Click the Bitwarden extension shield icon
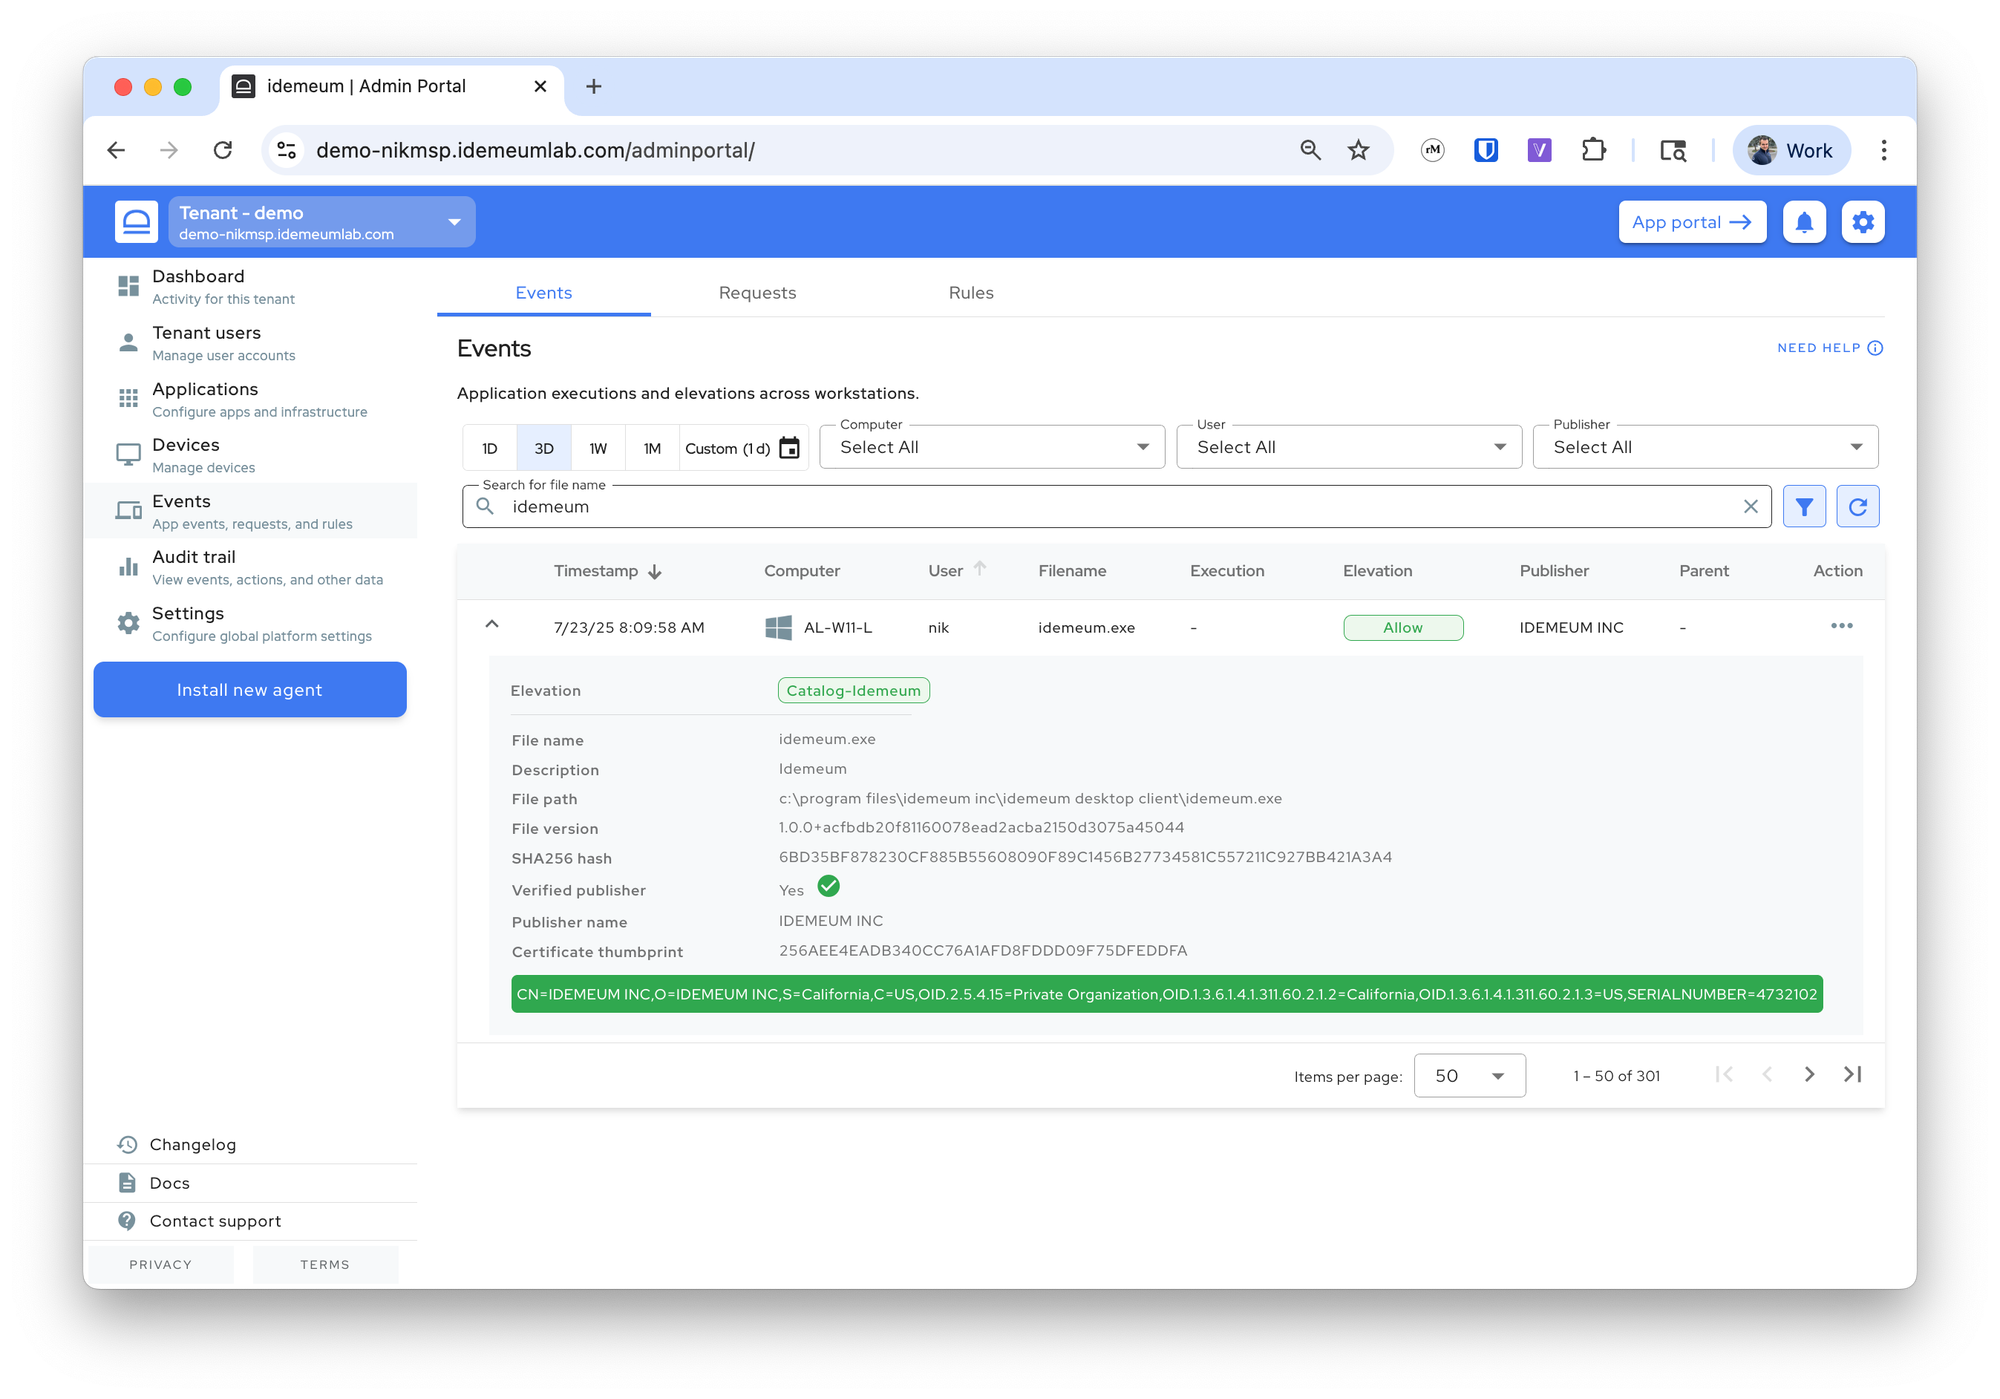The image size is (2000, 1399). 1486,150
